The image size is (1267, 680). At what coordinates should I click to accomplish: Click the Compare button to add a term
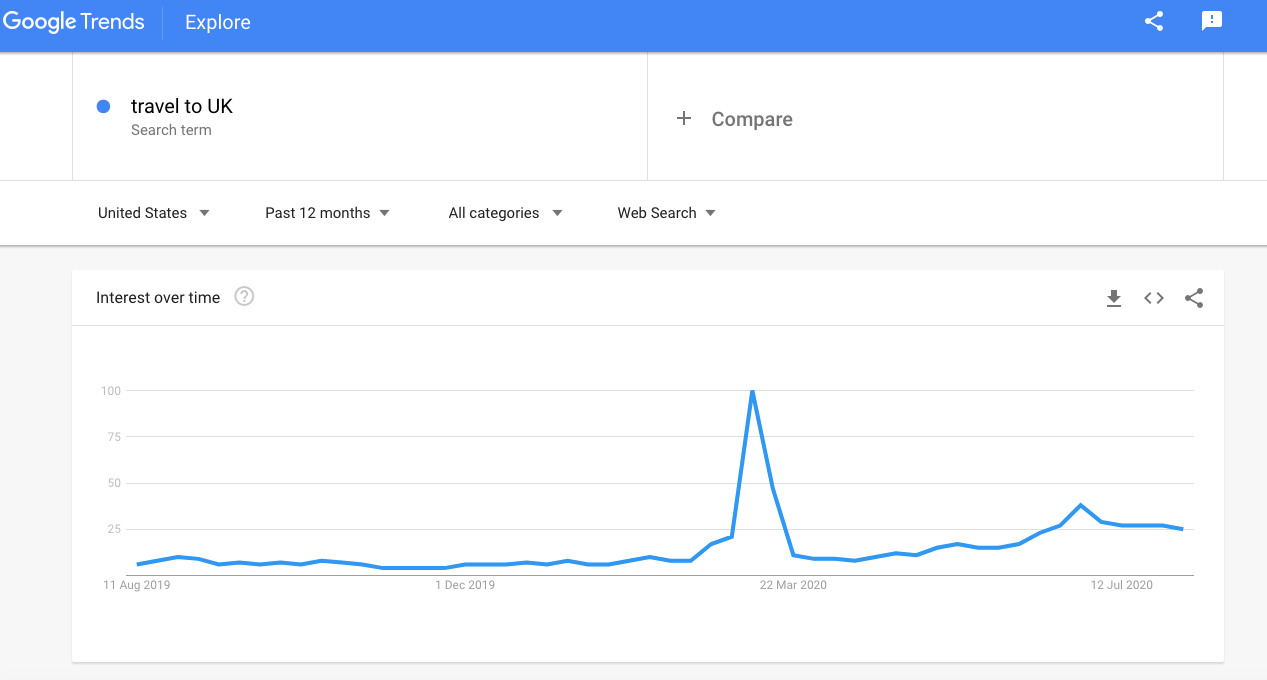(x=751, y=119)
